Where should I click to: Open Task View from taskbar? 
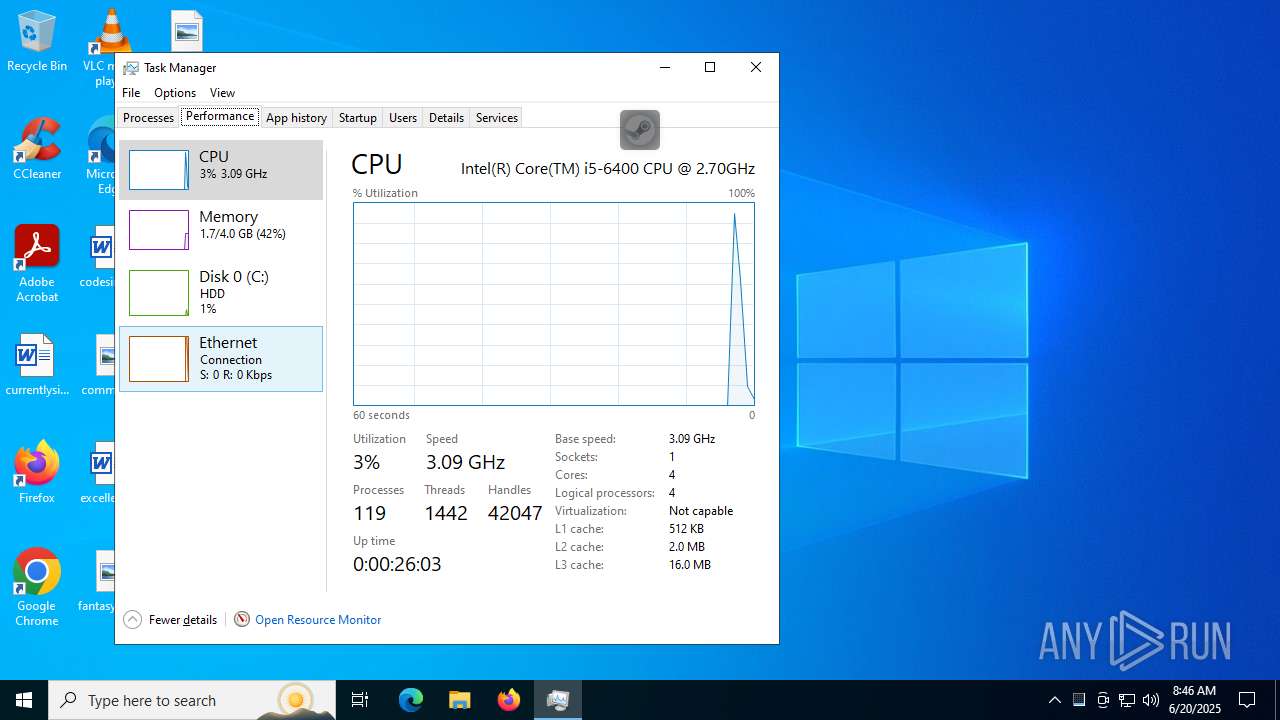tap(360, 700)
